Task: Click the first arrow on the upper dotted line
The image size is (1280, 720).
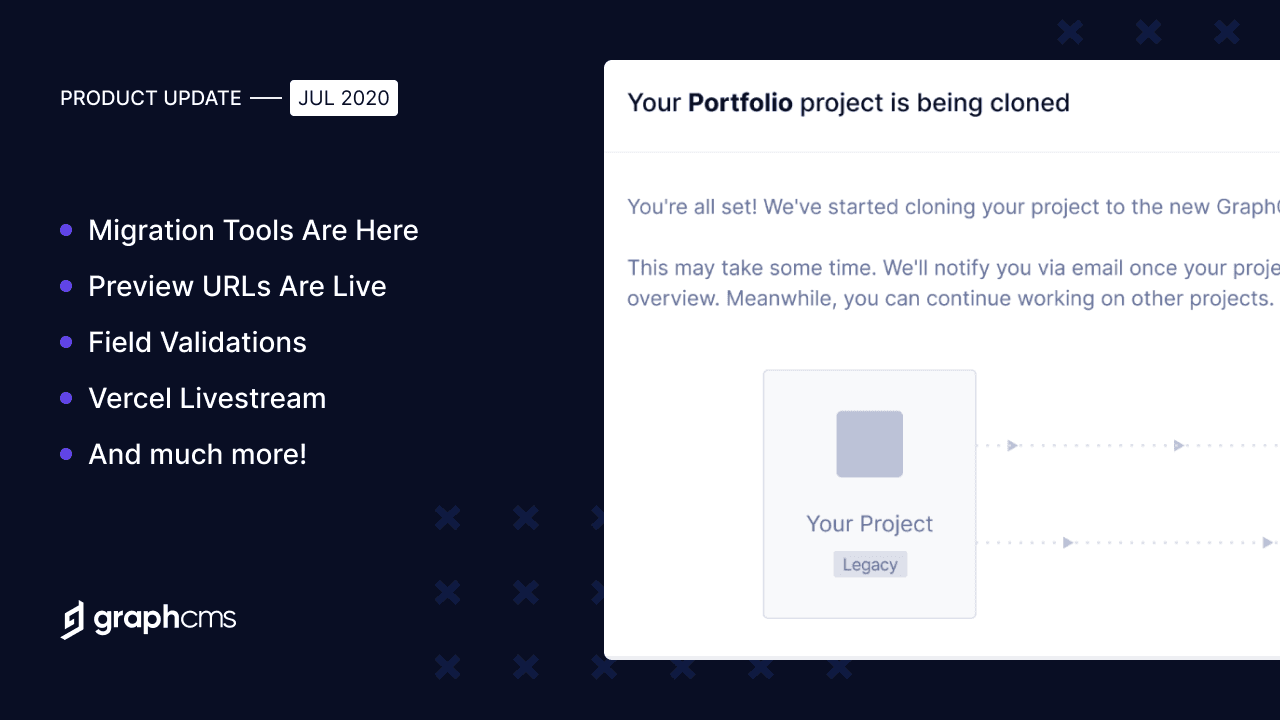Action: [1012, 445]
